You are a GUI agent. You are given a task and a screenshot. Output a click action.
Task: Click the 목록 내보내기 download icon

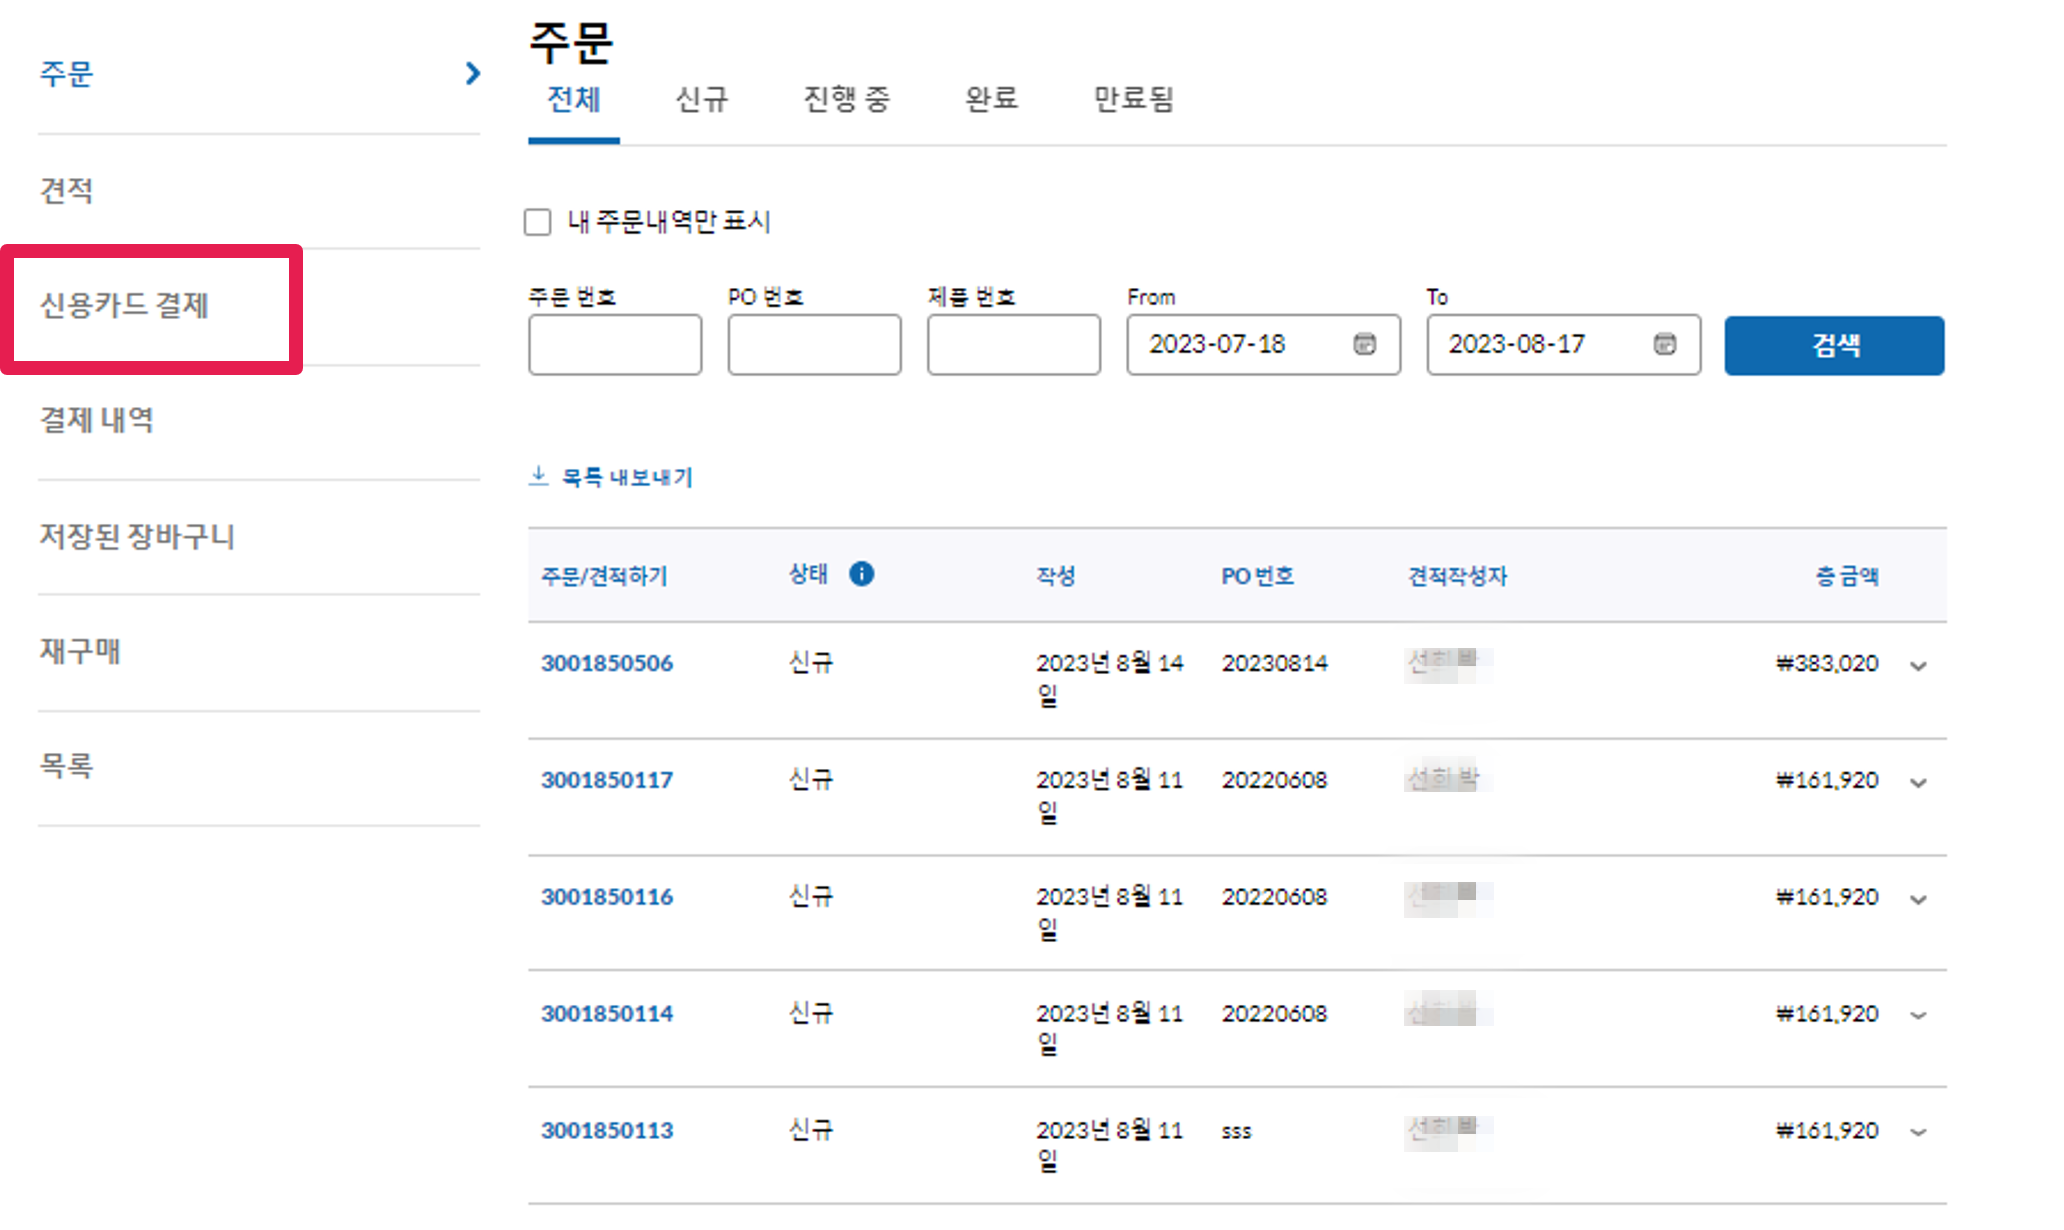coord(539,476)
